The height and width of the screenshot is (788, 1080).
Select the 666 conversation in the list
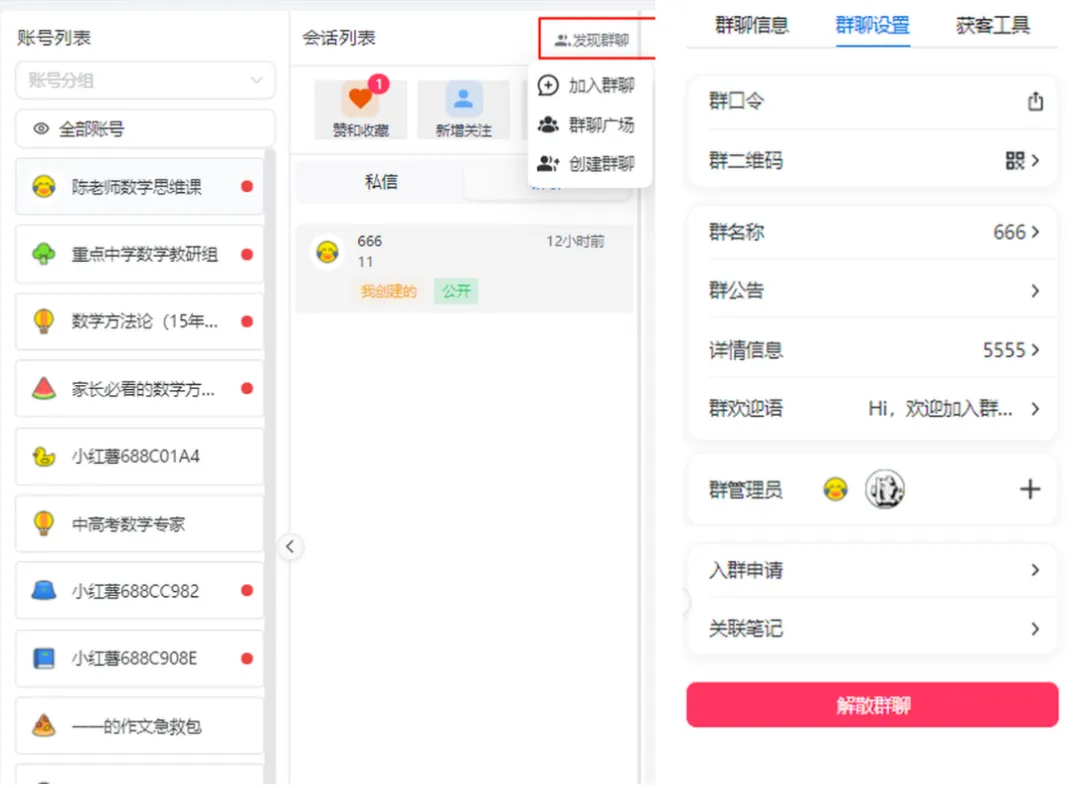463,262
